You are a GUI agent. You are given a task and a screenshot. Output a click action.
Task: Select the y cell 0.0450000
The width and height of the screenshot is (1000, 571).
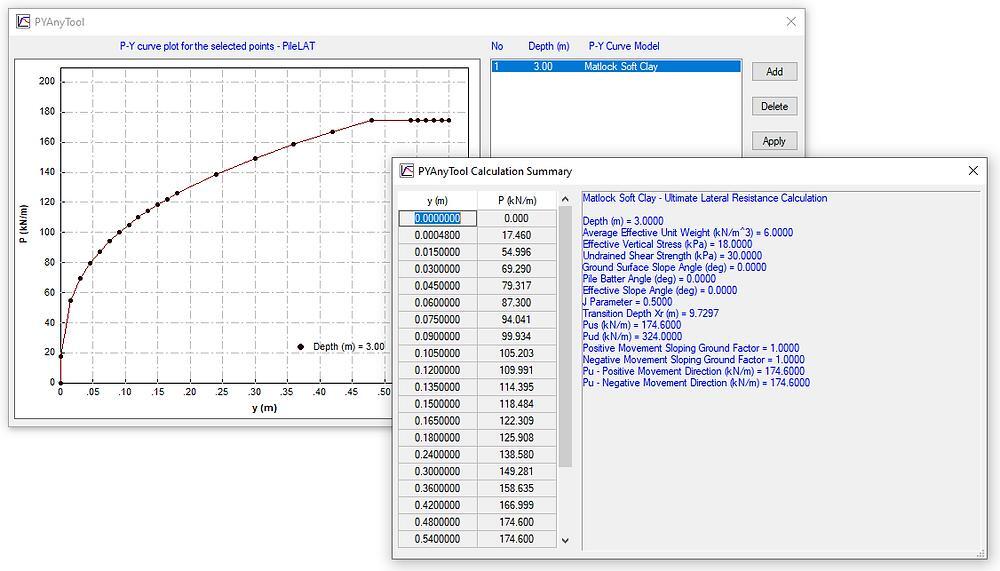click(x=438, y=286)
